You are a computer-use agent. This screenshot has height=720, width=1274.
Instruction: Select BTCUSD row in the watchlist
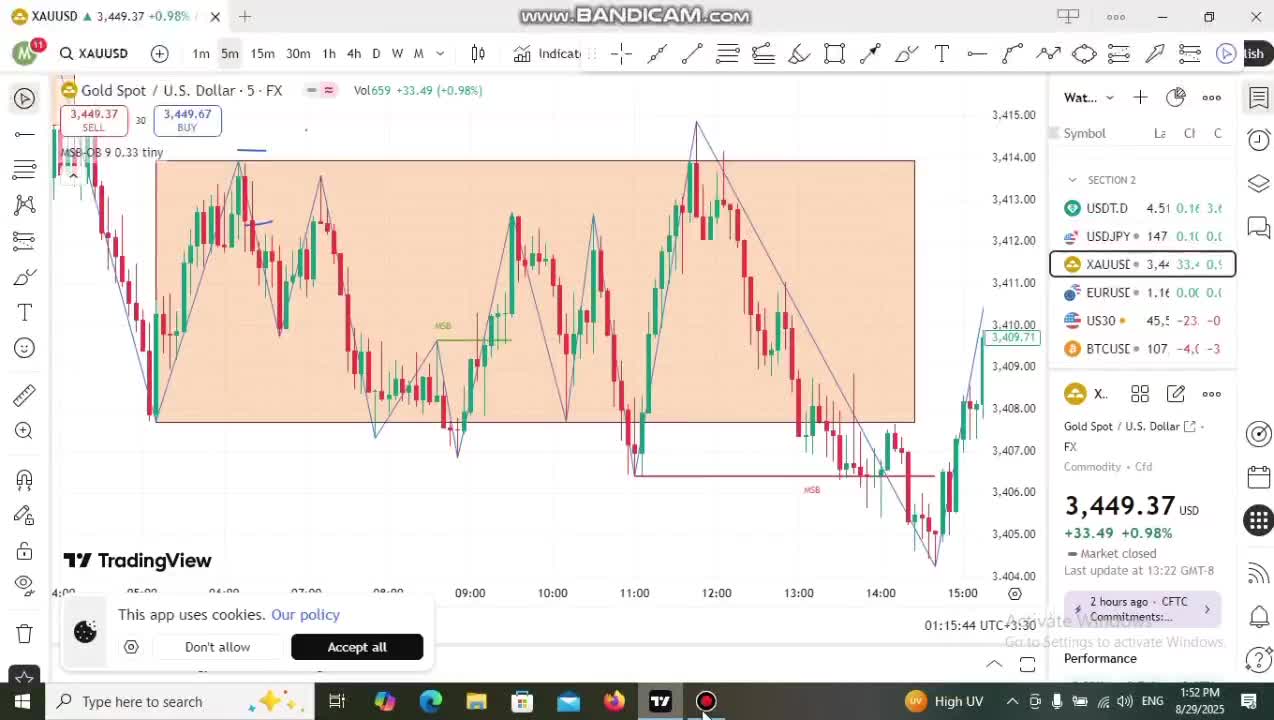(x=1143, y=349)
